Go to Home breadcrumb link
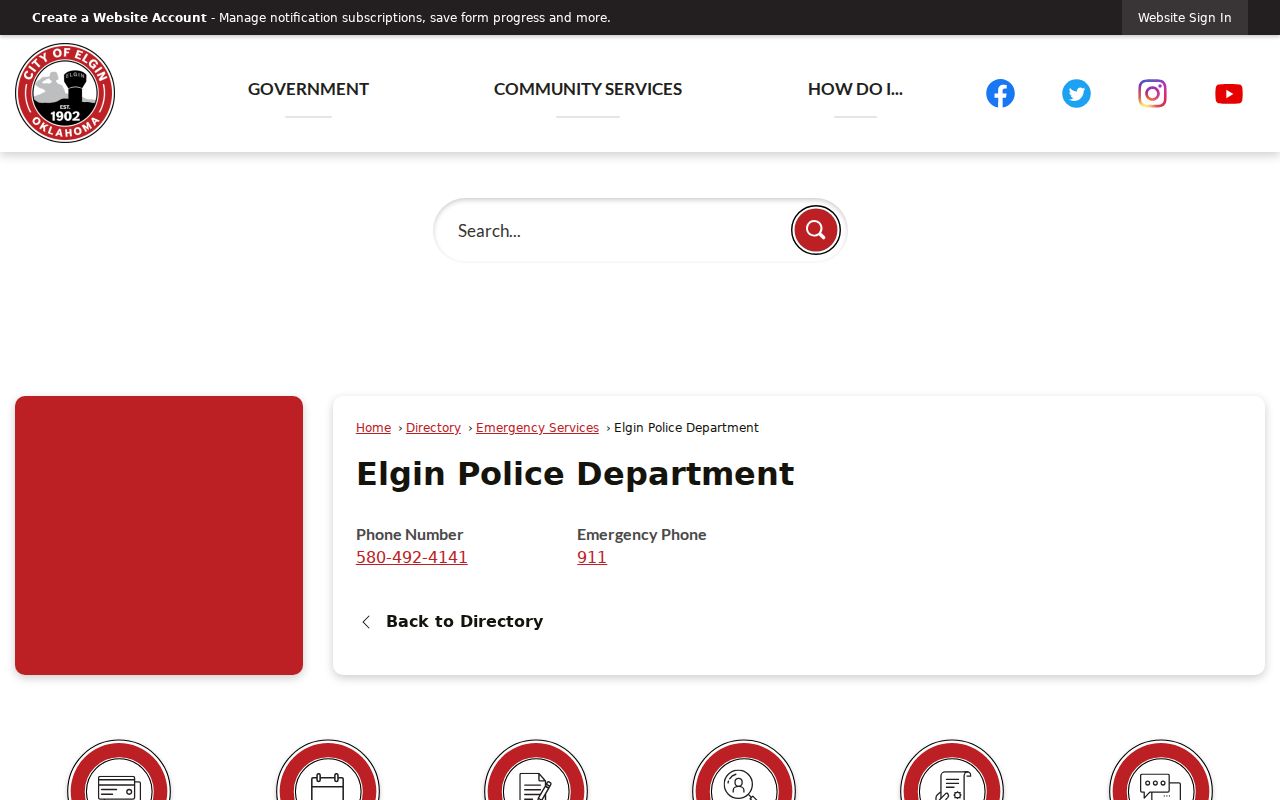The image size is (1280, 800). pyautogui.click(x=373, y=428)
